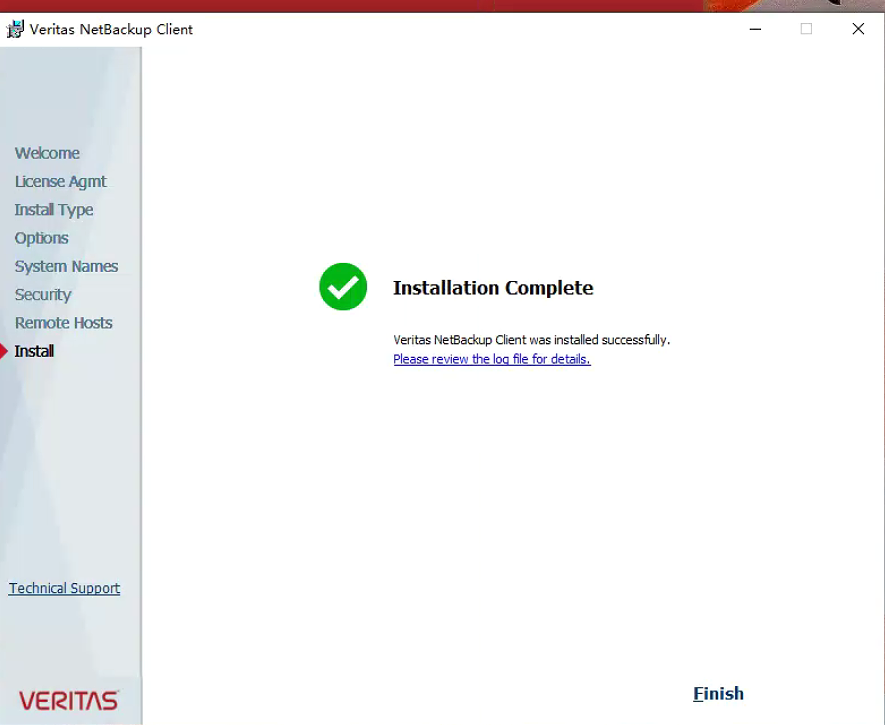Viewport: 885px width, 727px height.
Task: Click the NetBackup installer title bar icon
Action: (x=15, y=29)
